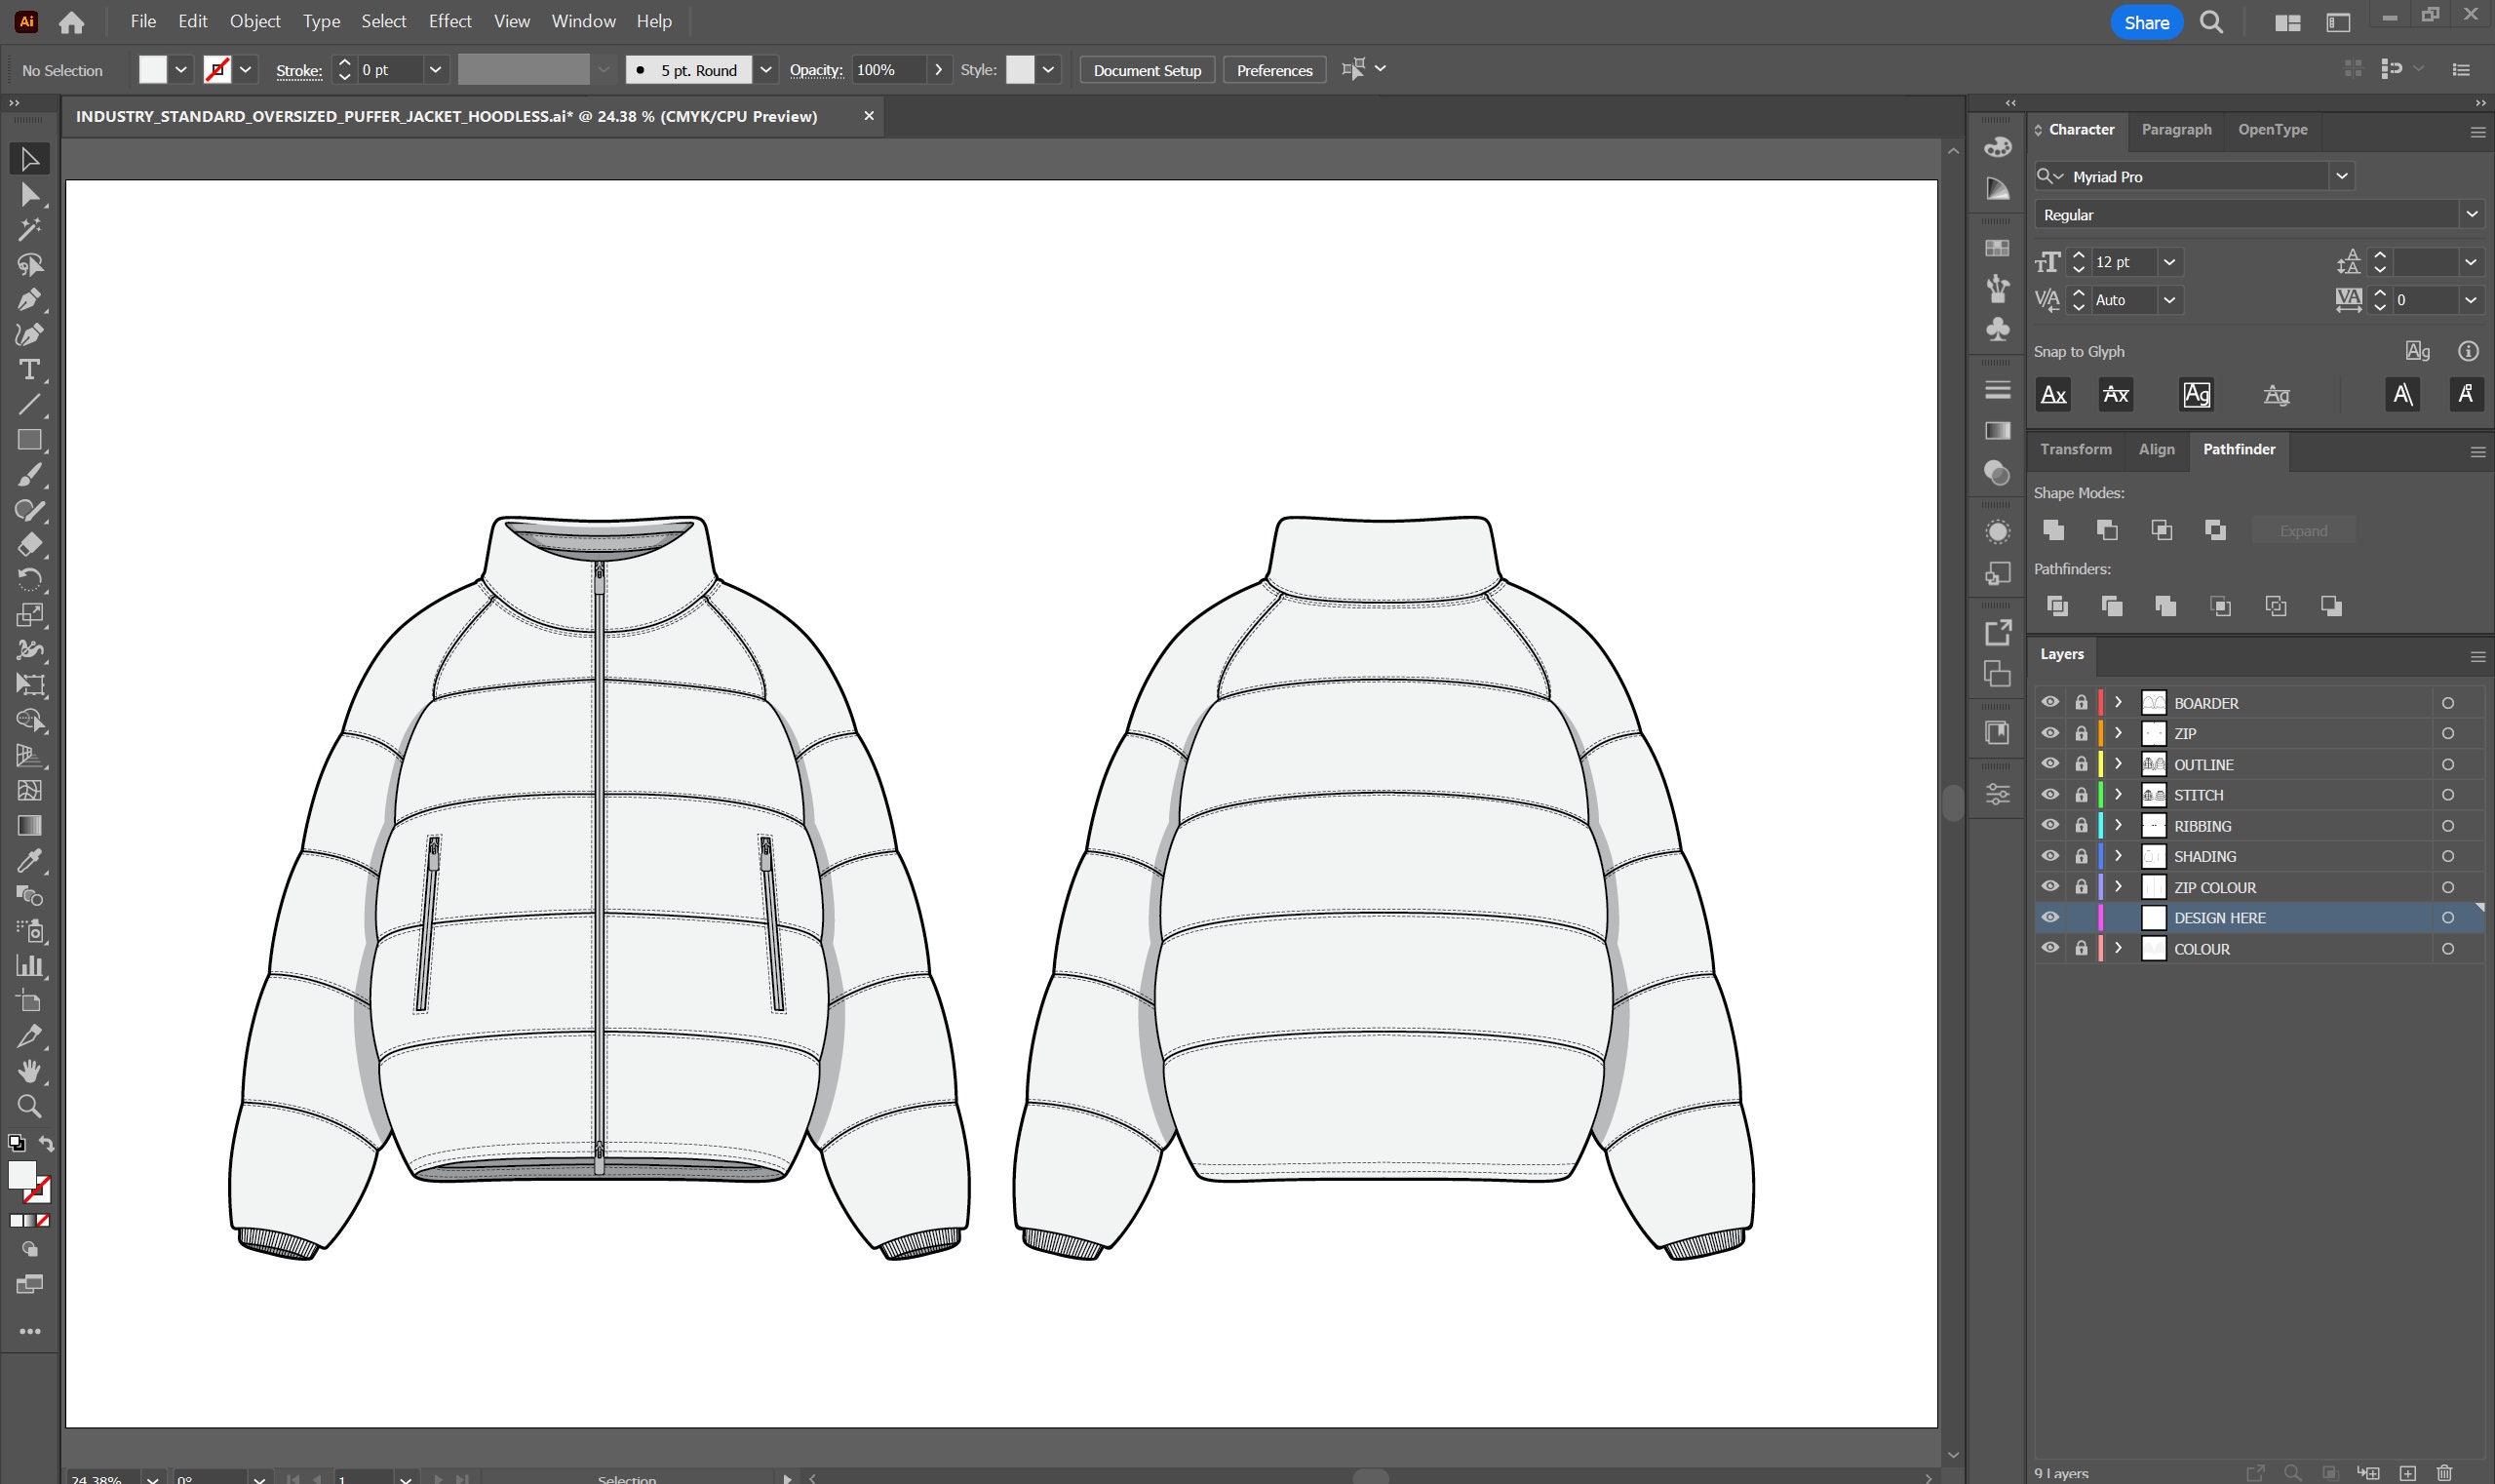The width and height of the screenshot is (2495, 1484).
Task: Select the Rectangle tool
Action: (x=30, y=440)
